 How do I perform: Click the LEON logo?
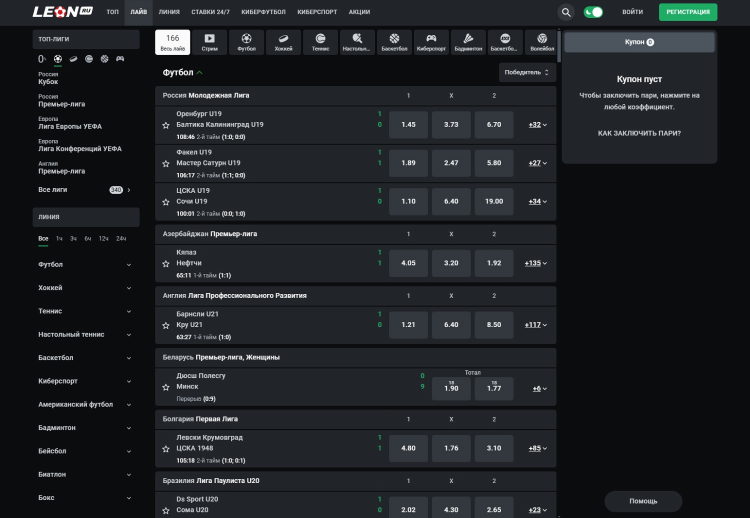pos(63,12)
